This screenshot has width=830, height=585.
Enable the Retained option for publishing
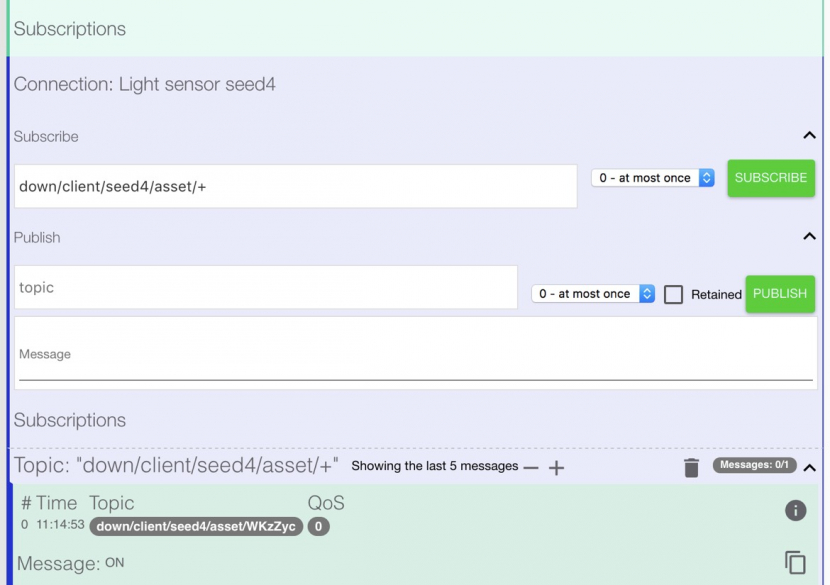pyautogui.click(x=672, y=294)
